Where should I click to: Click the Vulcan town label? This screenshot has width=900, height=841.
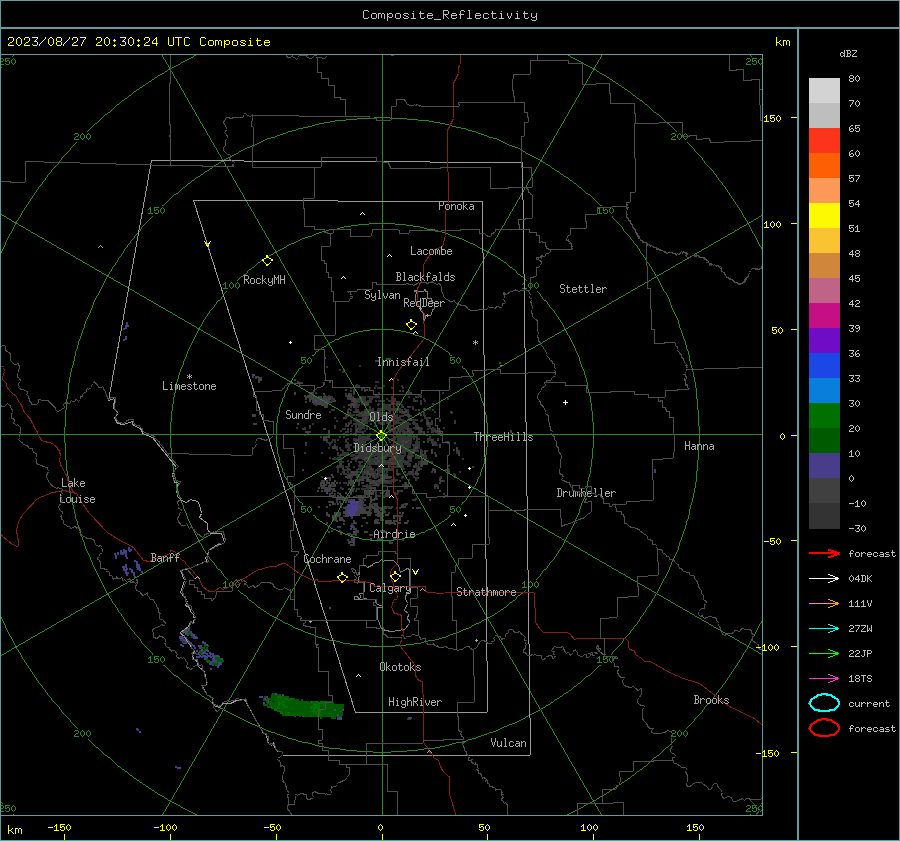[x=508, y=743]
